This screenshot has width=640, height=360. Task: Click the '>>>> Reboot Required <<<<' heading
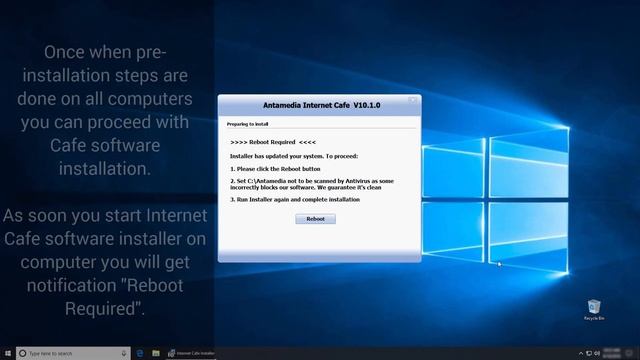[x=273, y=142]
